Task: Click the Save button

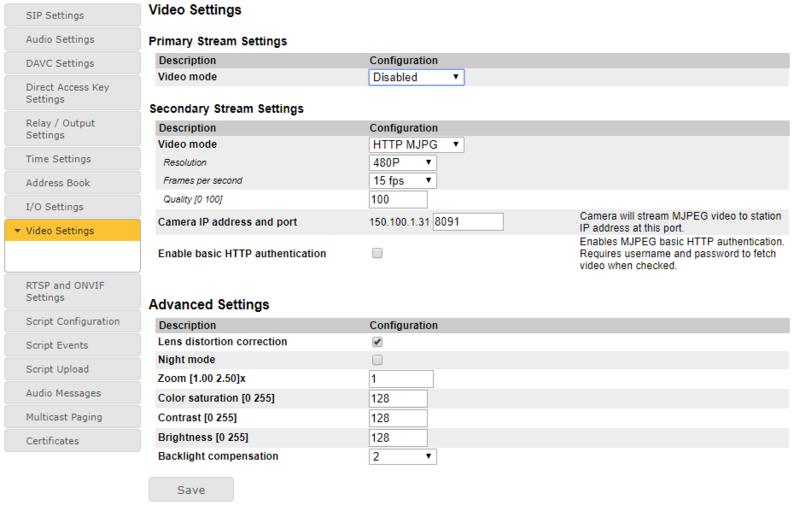Action: pos(191,490)
